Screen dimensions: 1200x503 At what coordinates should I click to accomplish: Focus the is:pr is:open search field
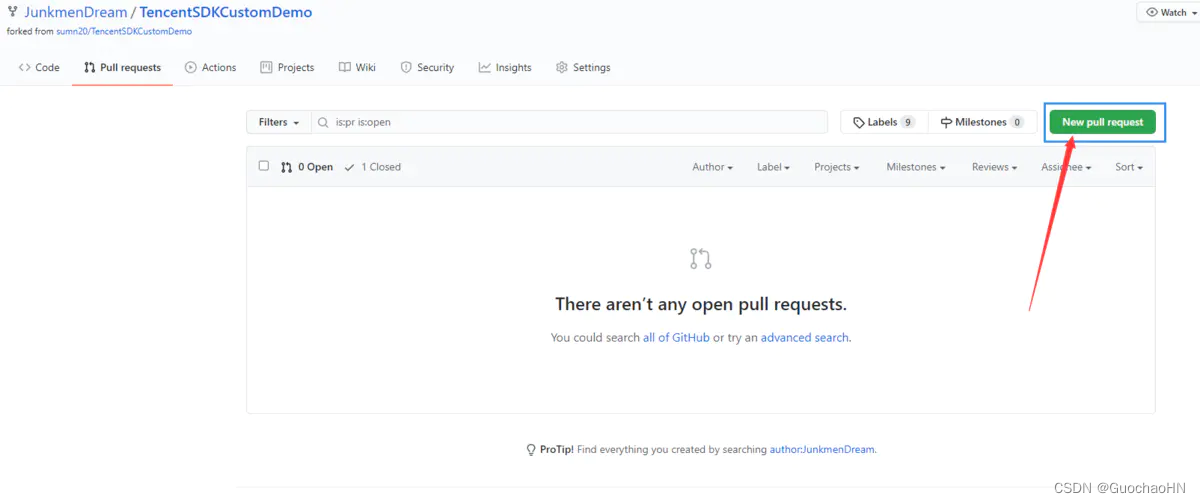570,122
